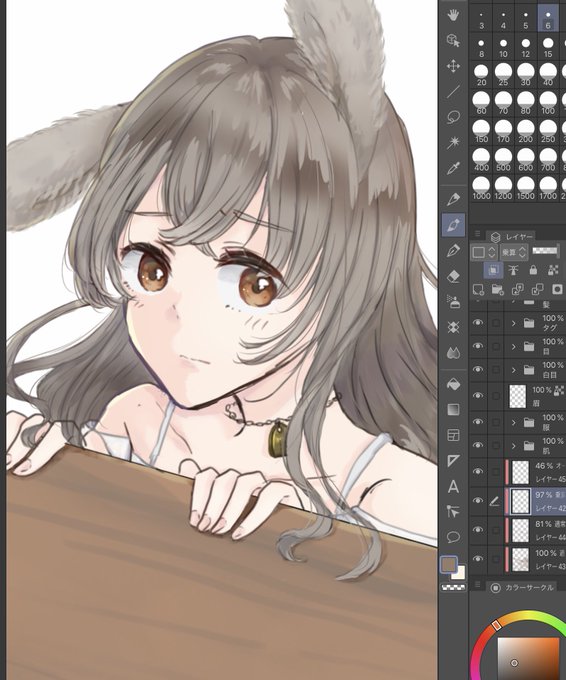Set レイヤー43 as the edit target

(x=494, y=559)
